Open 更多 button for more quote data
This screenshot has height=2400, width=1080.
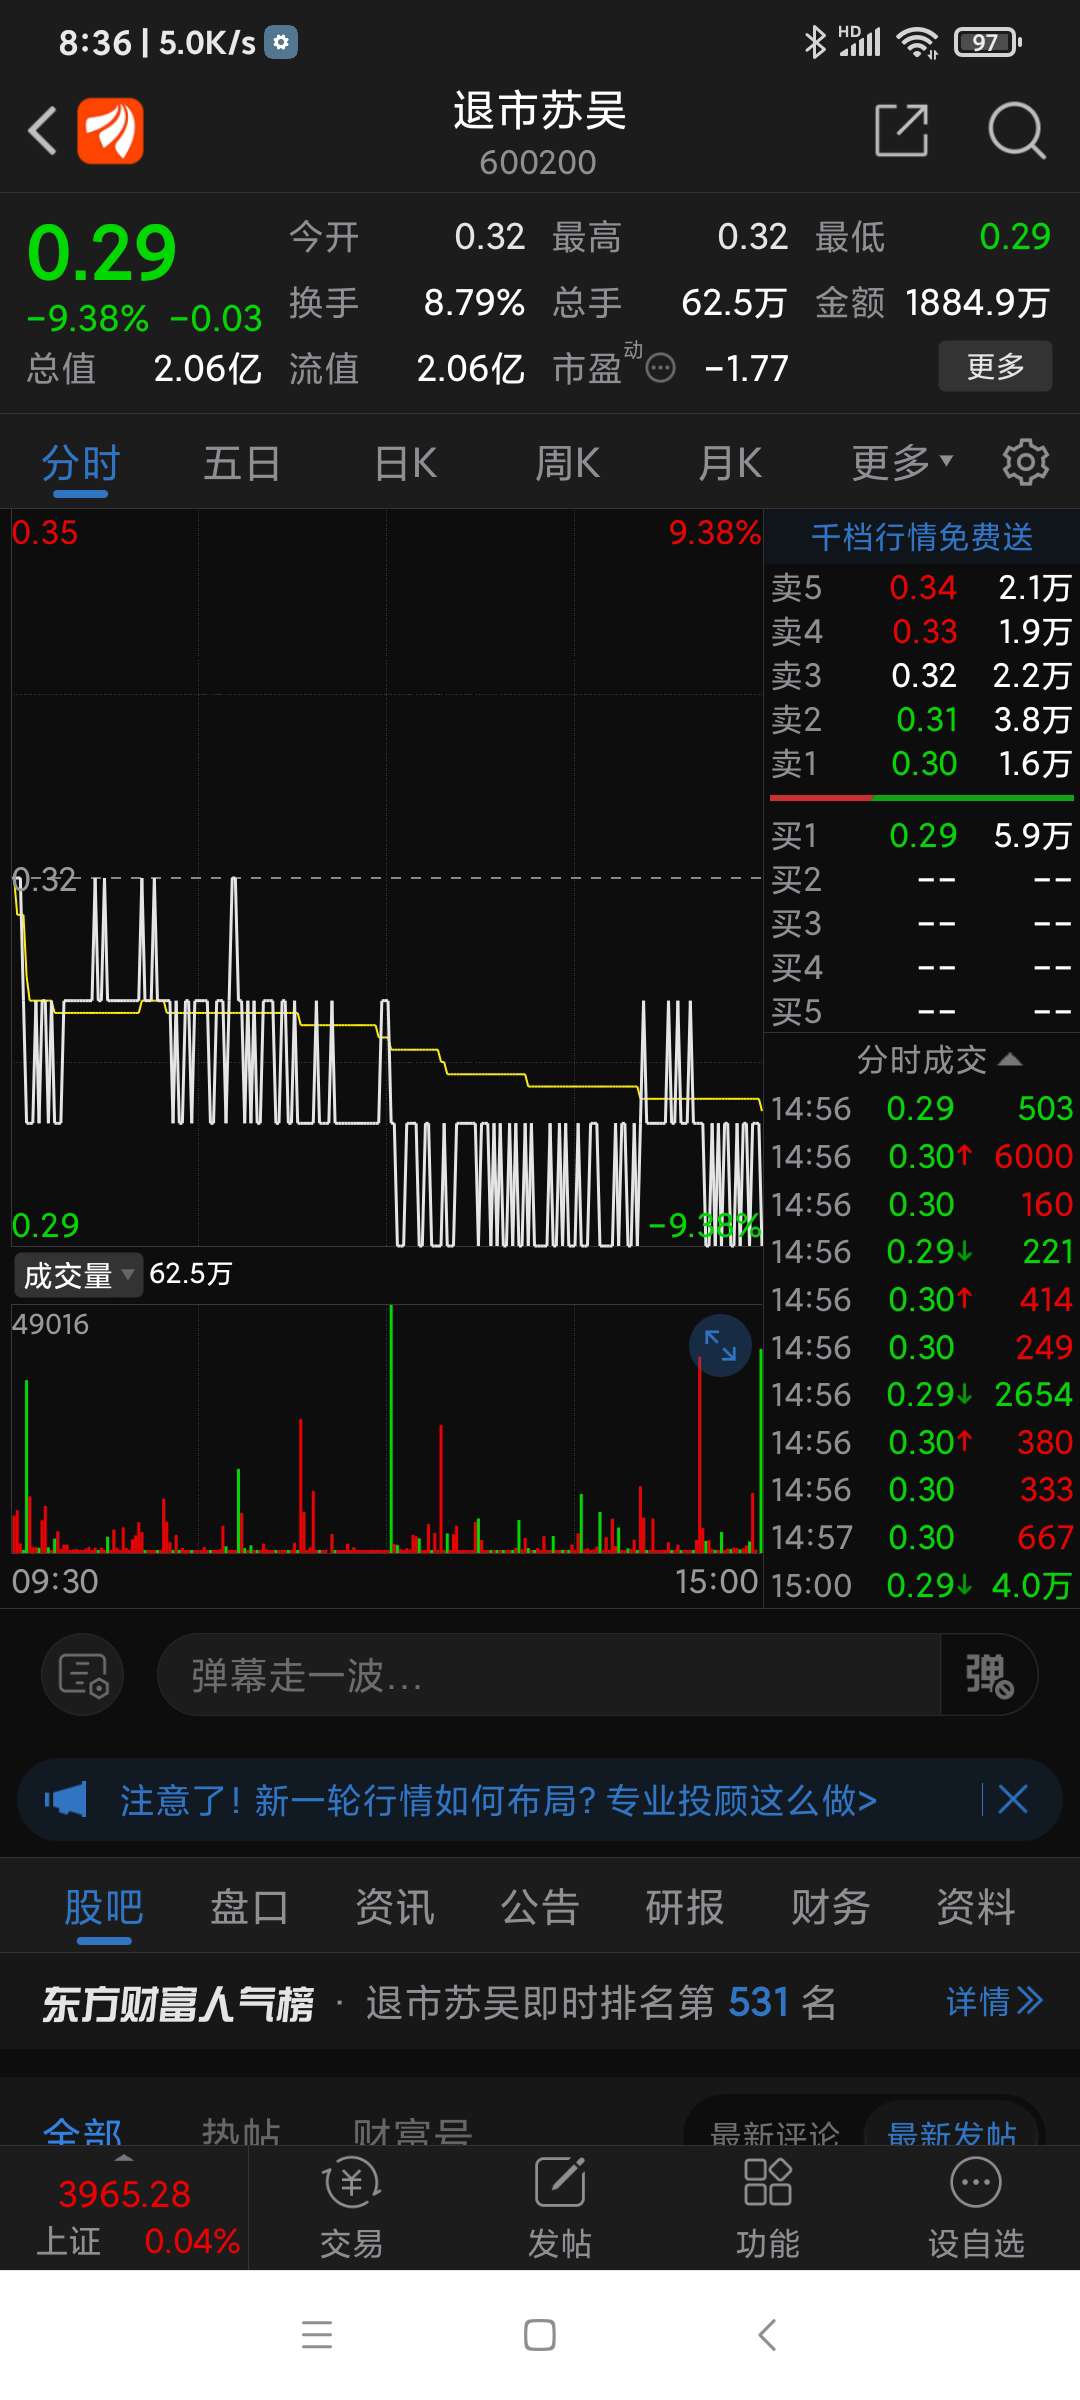click(995, 366)
